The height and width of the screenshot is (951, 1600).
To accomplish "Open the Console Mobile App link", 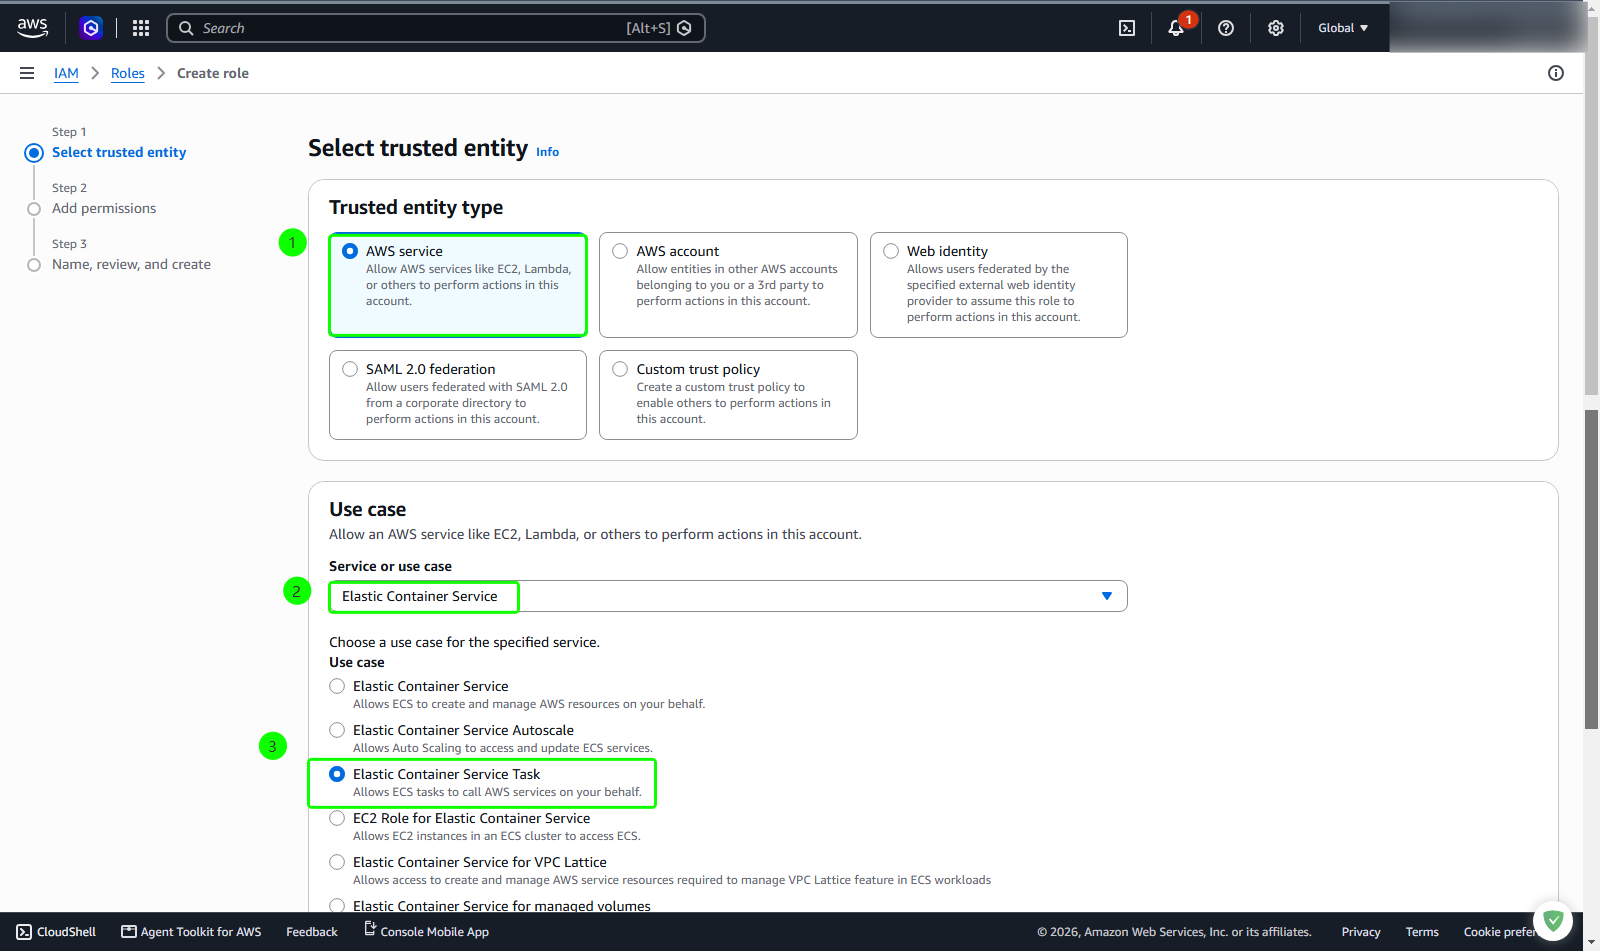I will [x=426, y=932].
